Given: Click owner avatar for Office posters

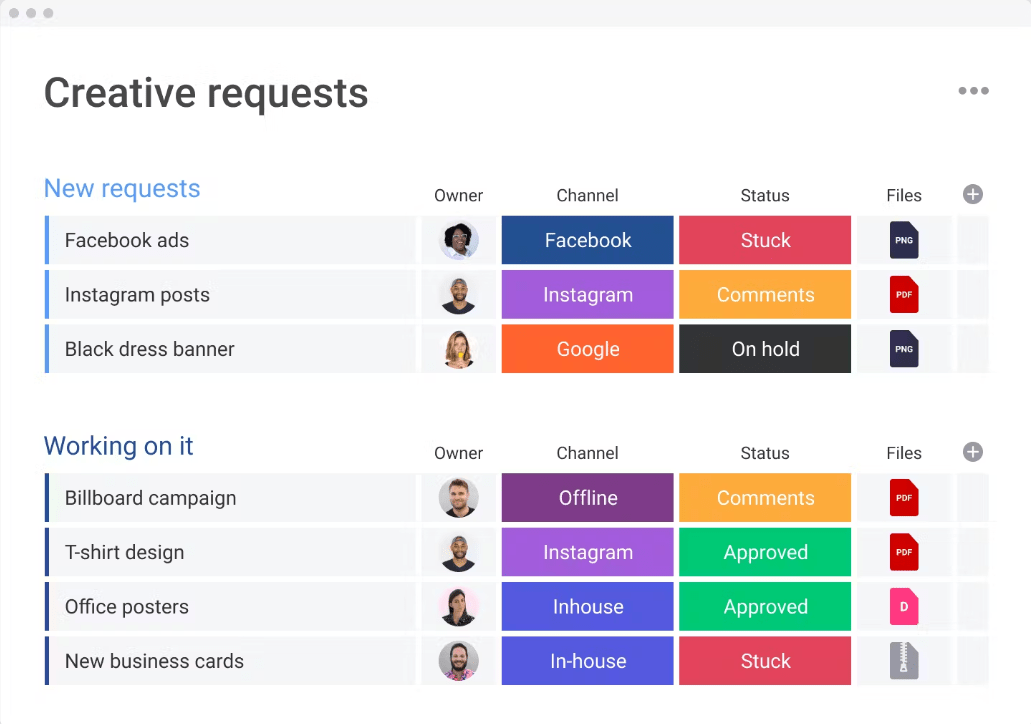Looking at the screenshot, I should (x=459, y=607).
